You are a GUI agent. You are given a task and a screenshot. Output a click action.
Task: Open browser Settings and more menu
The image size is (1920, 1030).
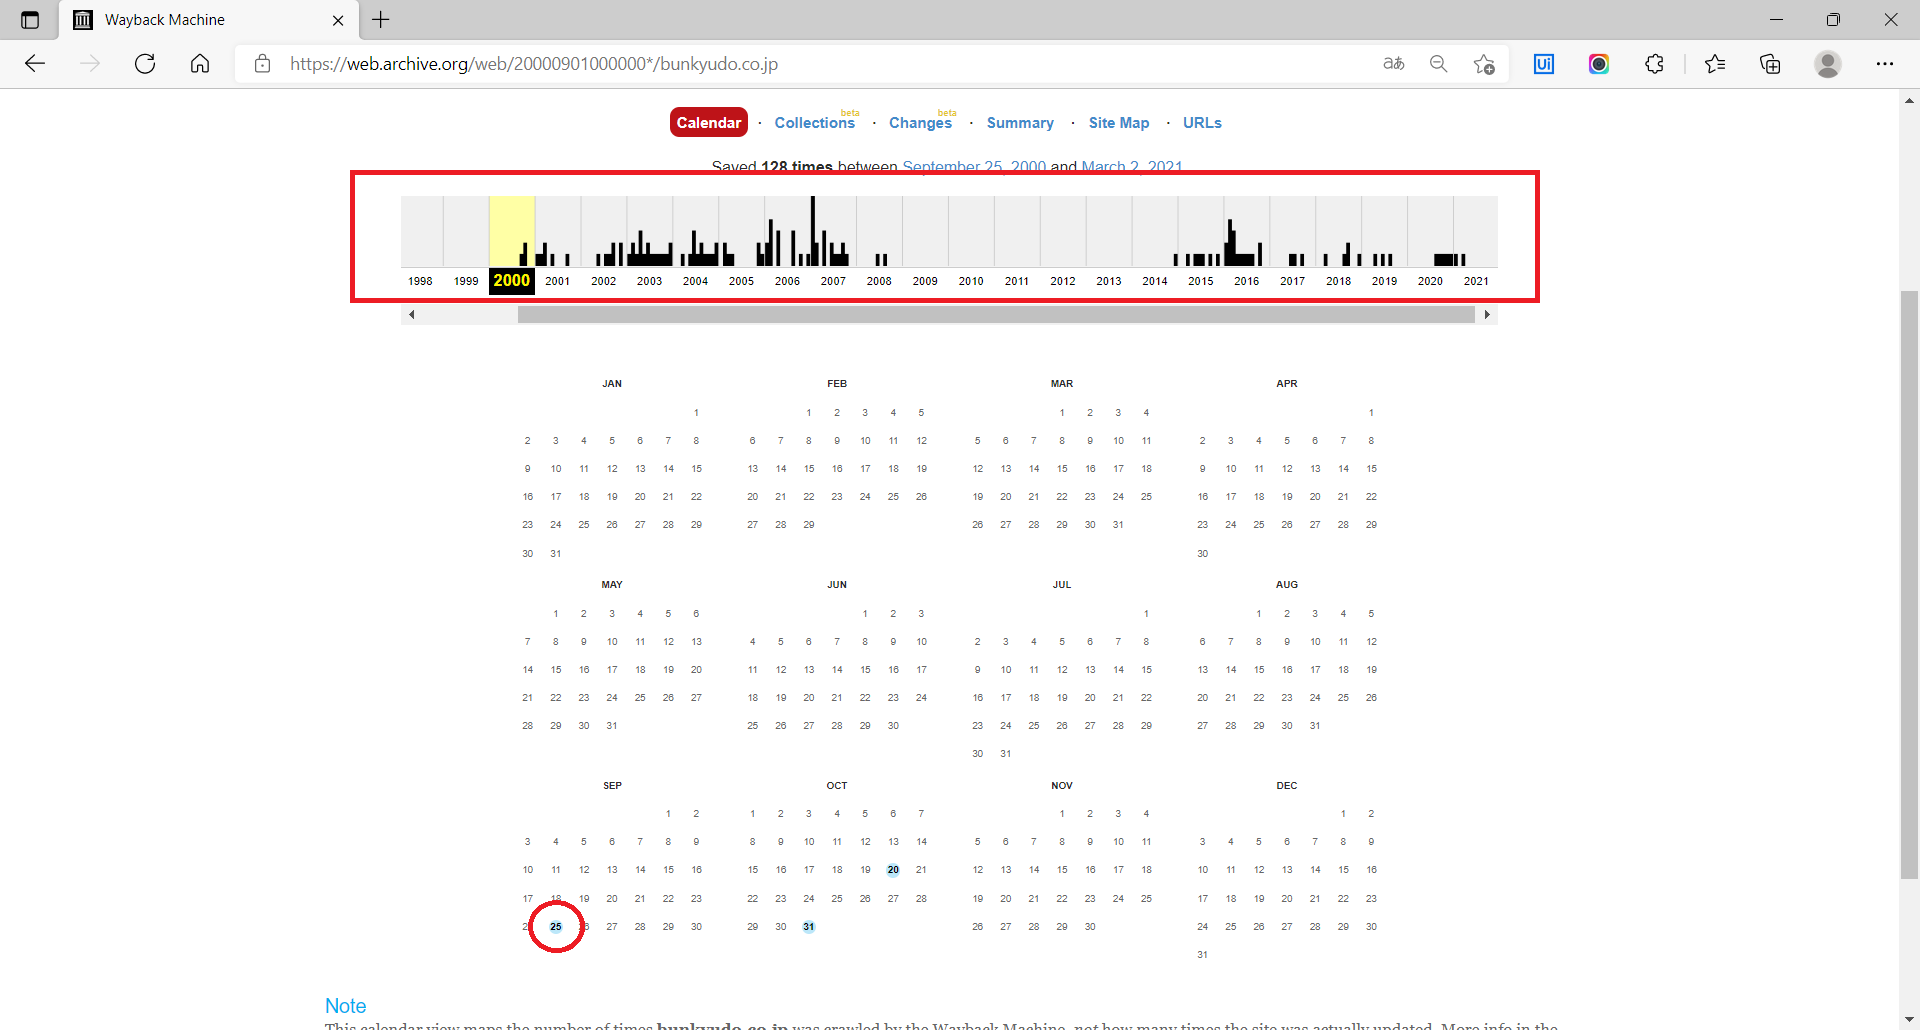1885,64
